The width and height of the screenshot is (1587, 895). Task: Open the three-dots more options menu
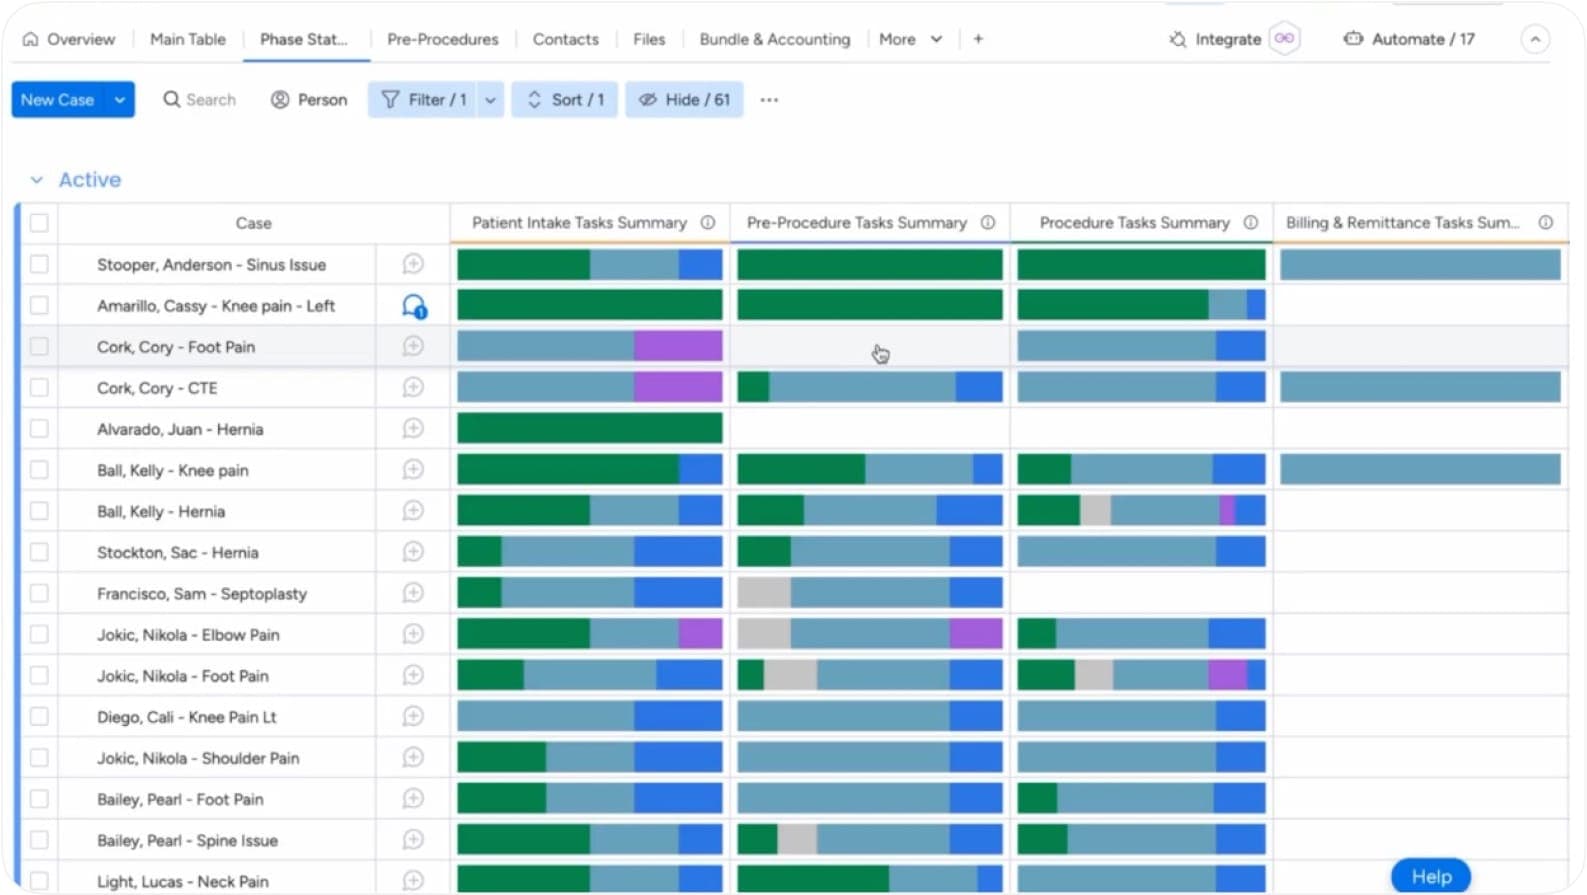click(769, 100)
